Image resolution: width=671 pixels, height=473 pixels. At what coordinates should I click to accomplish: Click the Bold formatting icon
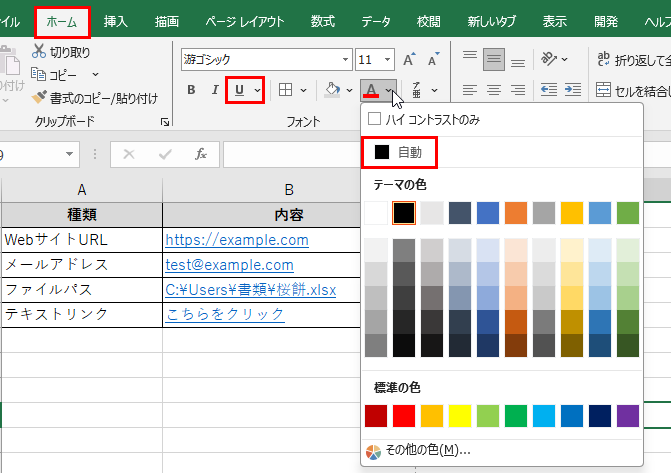tap(191, 90)
